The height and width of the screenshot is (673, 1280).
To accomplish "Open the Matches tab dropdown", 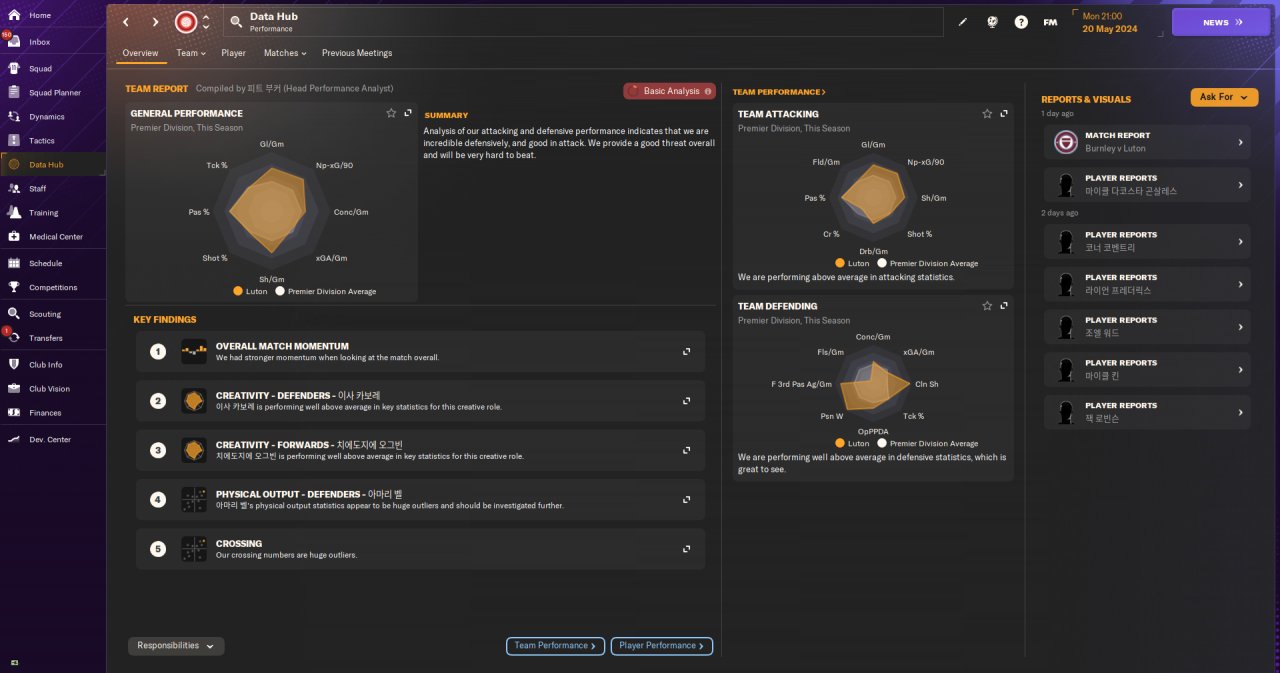I will tap(285, 53).
